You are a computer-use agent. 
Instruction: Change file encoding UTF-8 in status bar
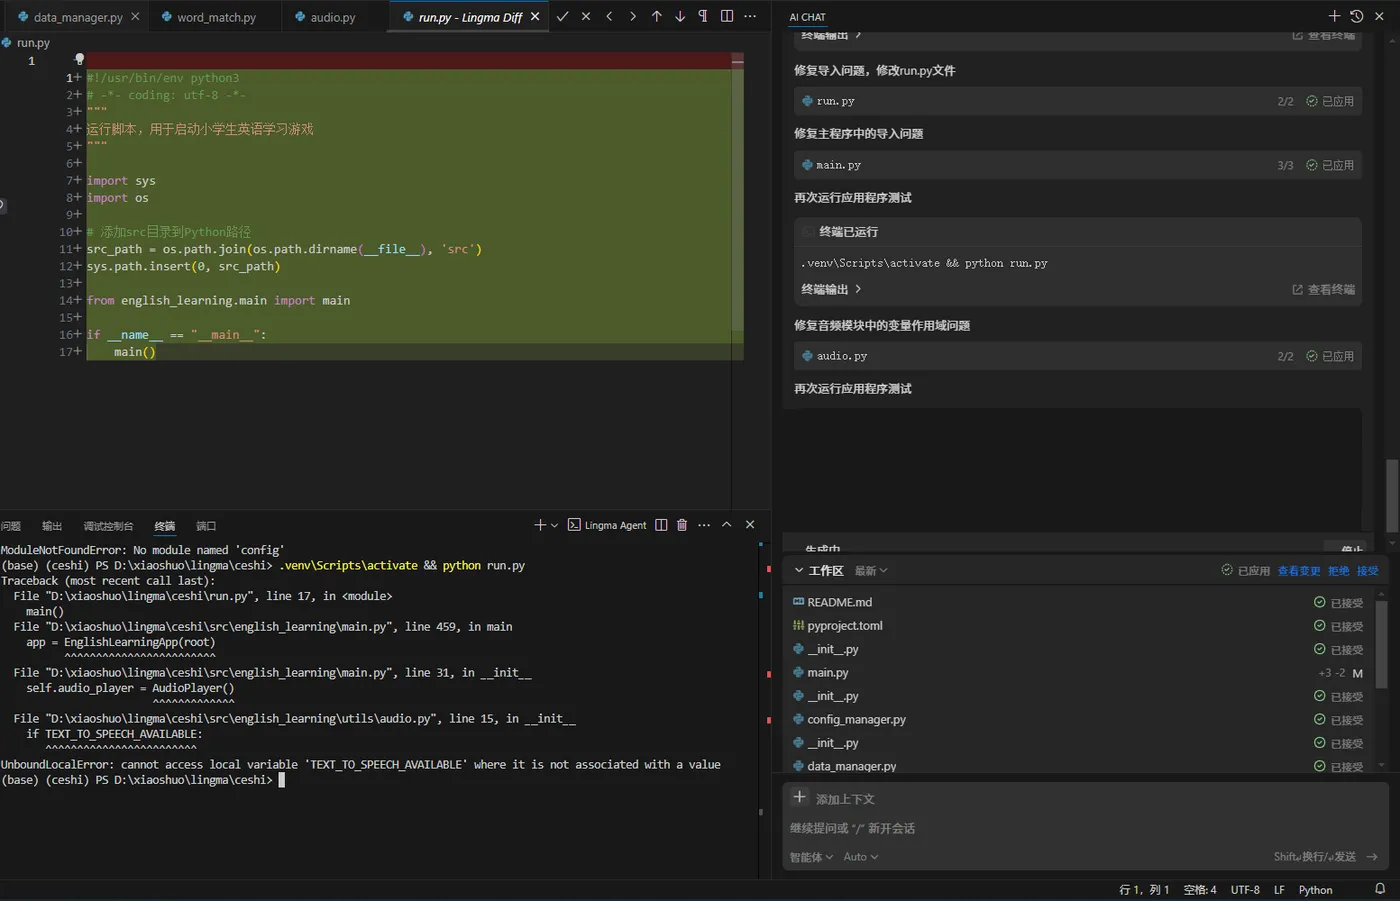click(1245, 890)
